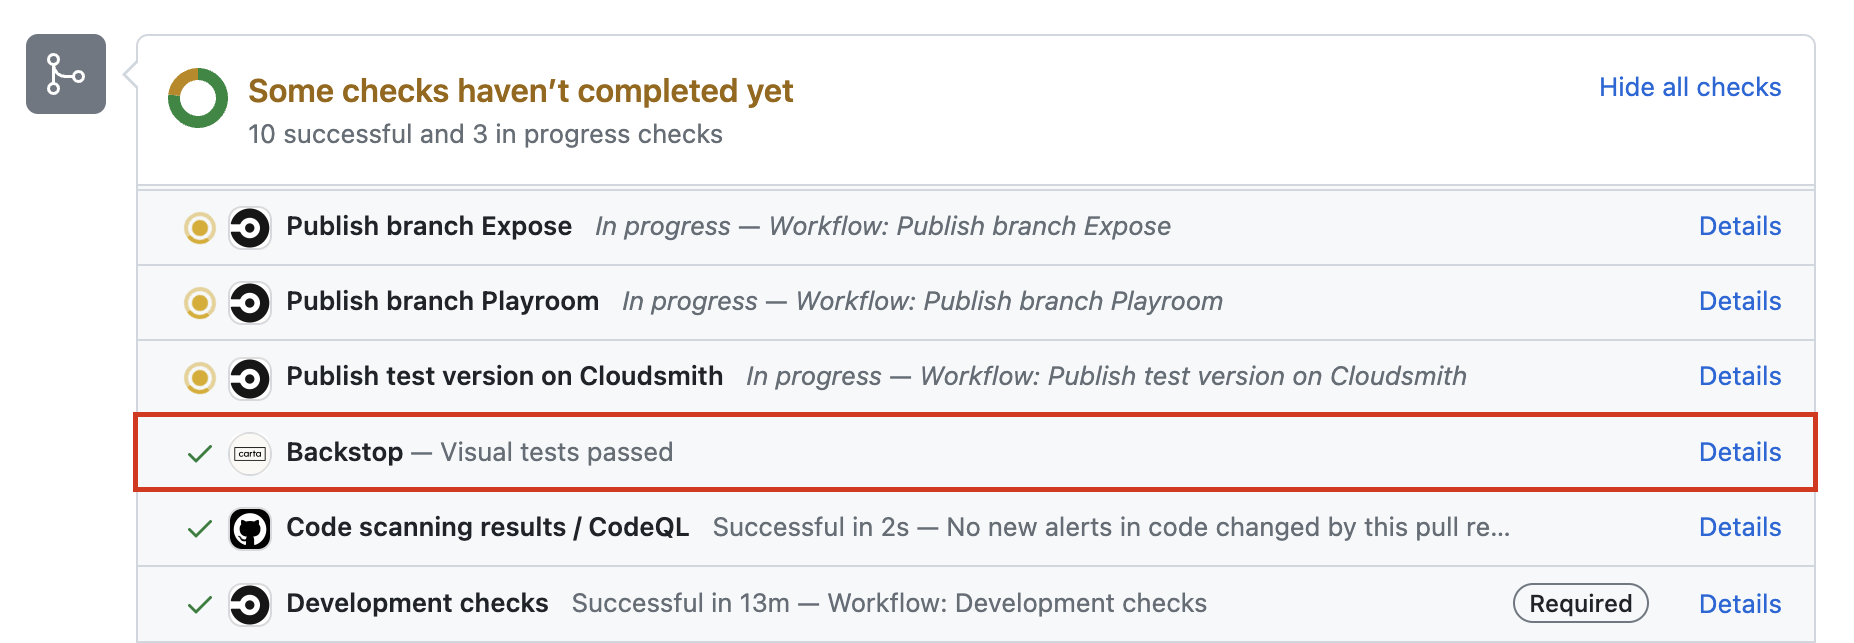
Task: Open Details for Publish test version on Cloudsmith
Action: pyautogui.click(x=1739, y=376)
